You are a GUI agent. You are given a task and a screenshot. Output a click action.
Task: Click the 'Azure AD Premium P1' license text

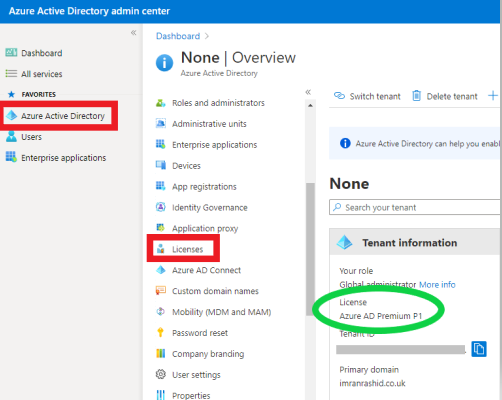[381, 316]
